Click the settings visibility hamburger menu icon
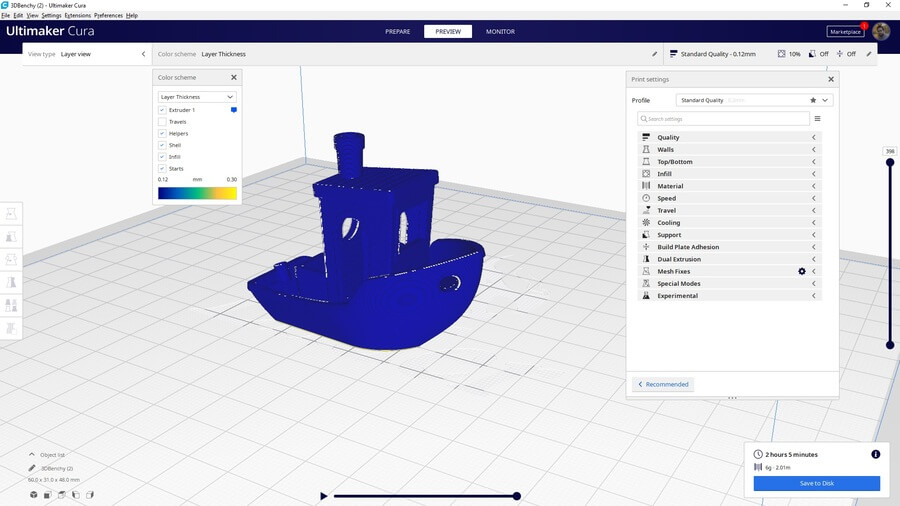Screen dimensions: 900x506 pos(817,119)
